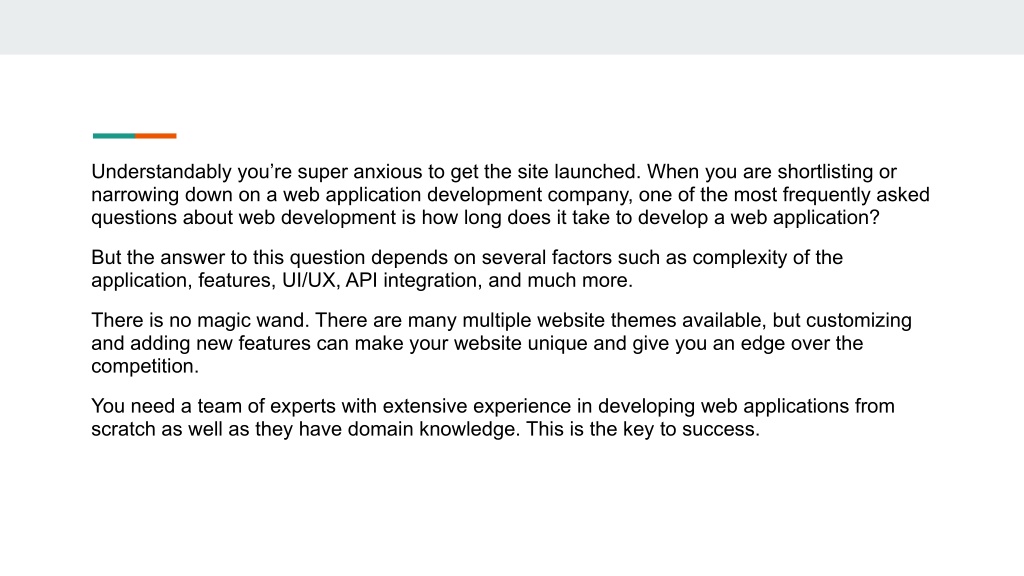The width and height of the screenshot is (1024, 576).
Task: Click the text "frequently asked"
Action: (856, 195)
